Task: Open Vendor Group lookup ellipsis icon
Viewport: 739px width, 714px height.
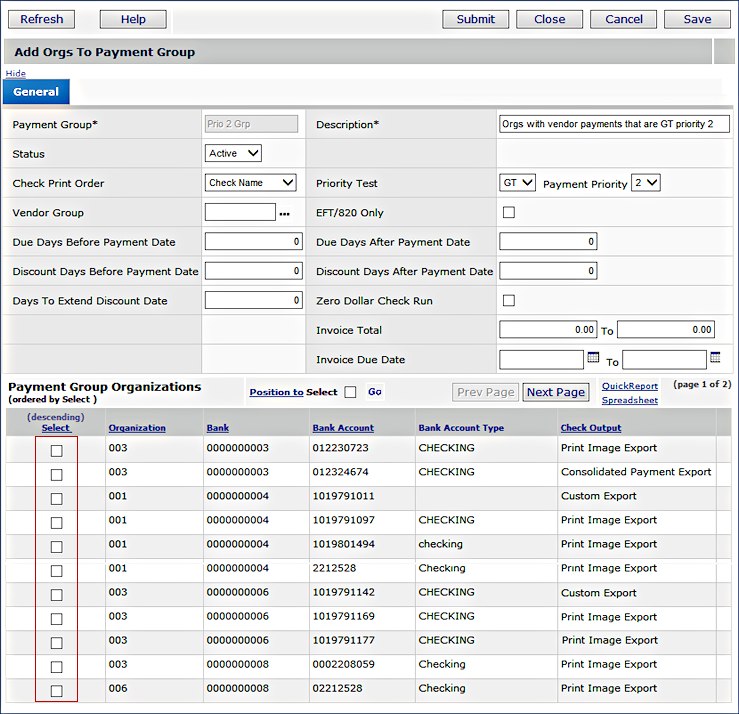Action: pyautogui.click(x=284, y=214)
